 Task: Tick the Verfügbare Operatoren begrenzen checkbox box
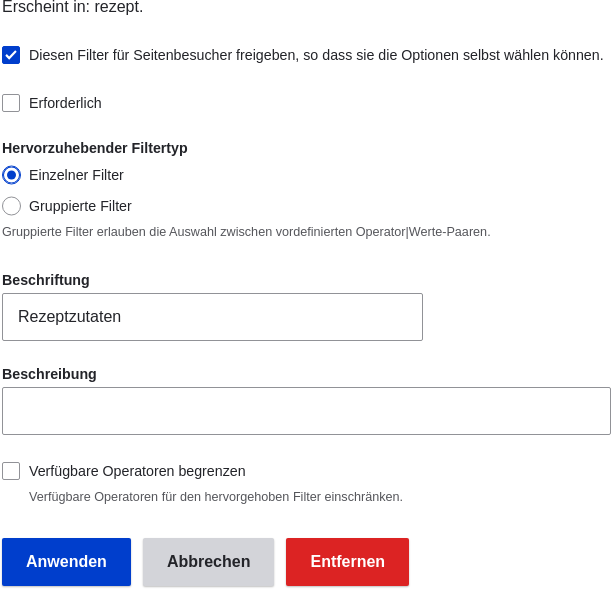(x=11, y=471)
